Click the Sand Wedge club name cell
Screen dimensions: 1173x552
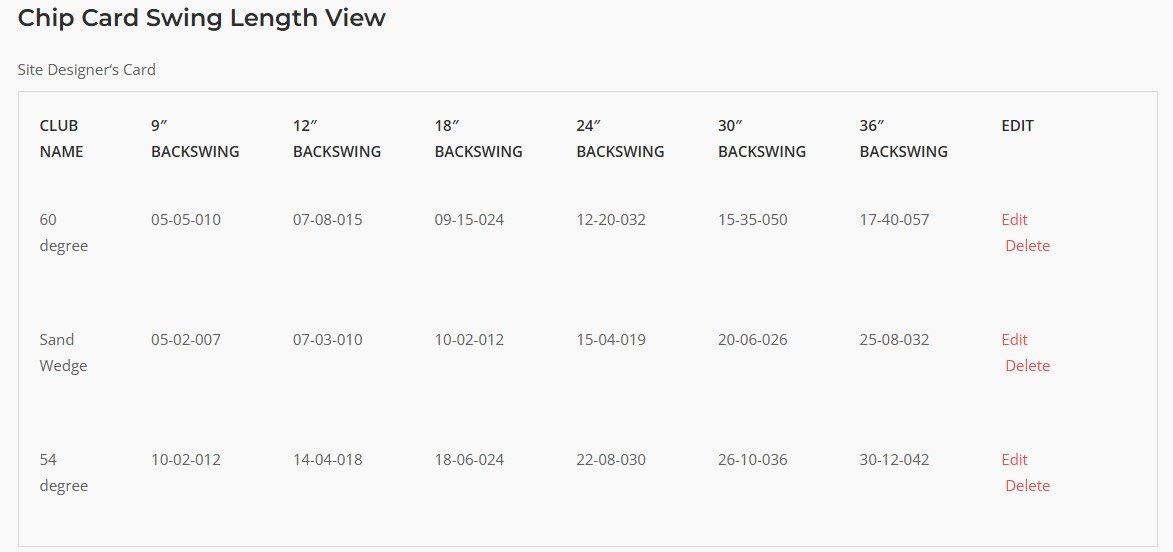tap(63, 352)
